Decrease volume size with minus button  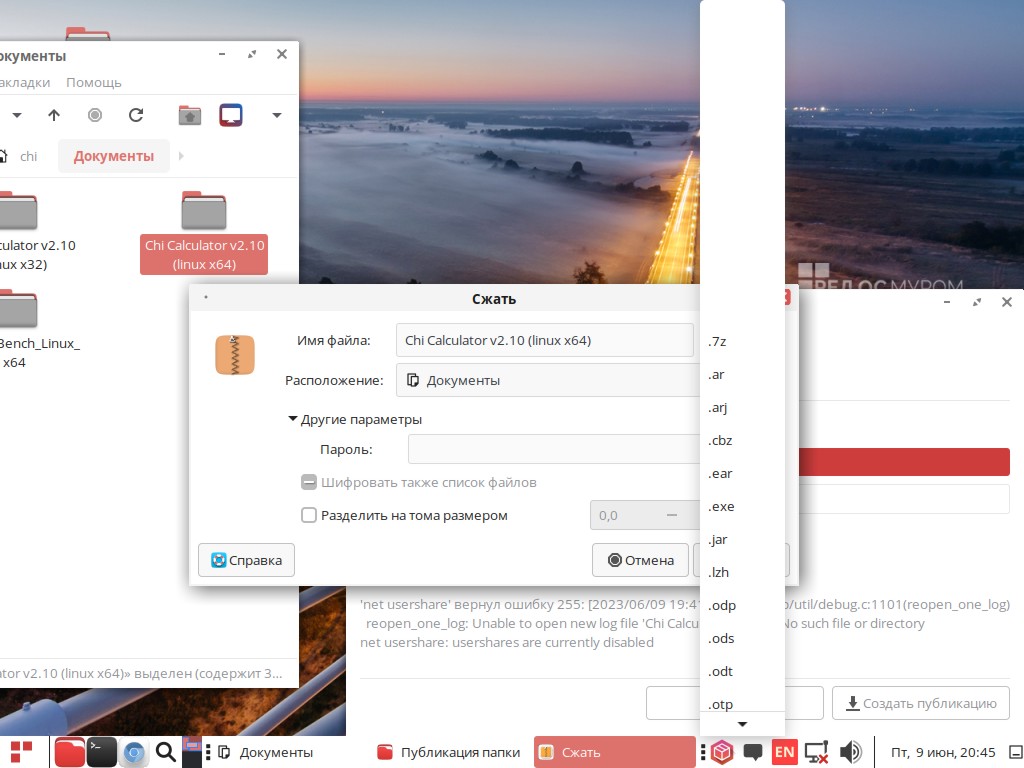pos(671,515)
